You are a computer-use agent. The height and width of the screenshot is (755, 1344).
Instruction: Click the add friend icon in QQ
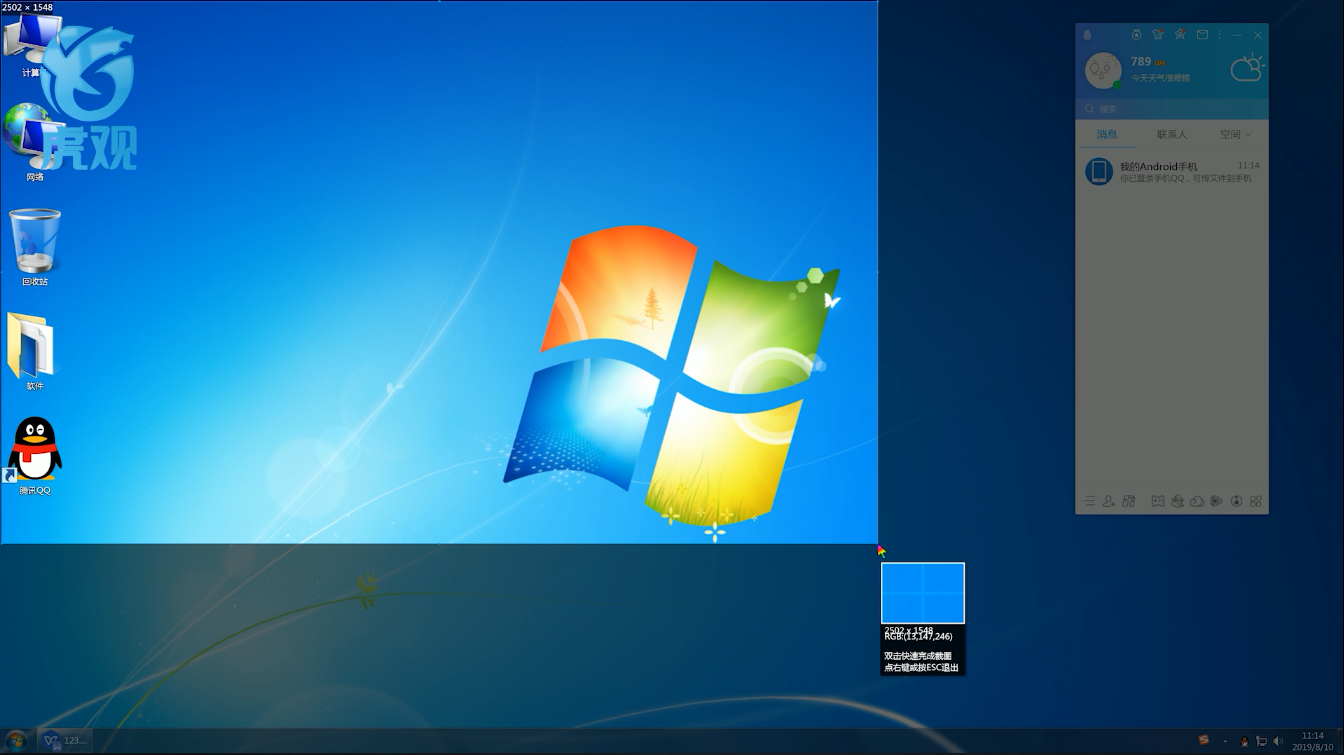[1108, 501]
